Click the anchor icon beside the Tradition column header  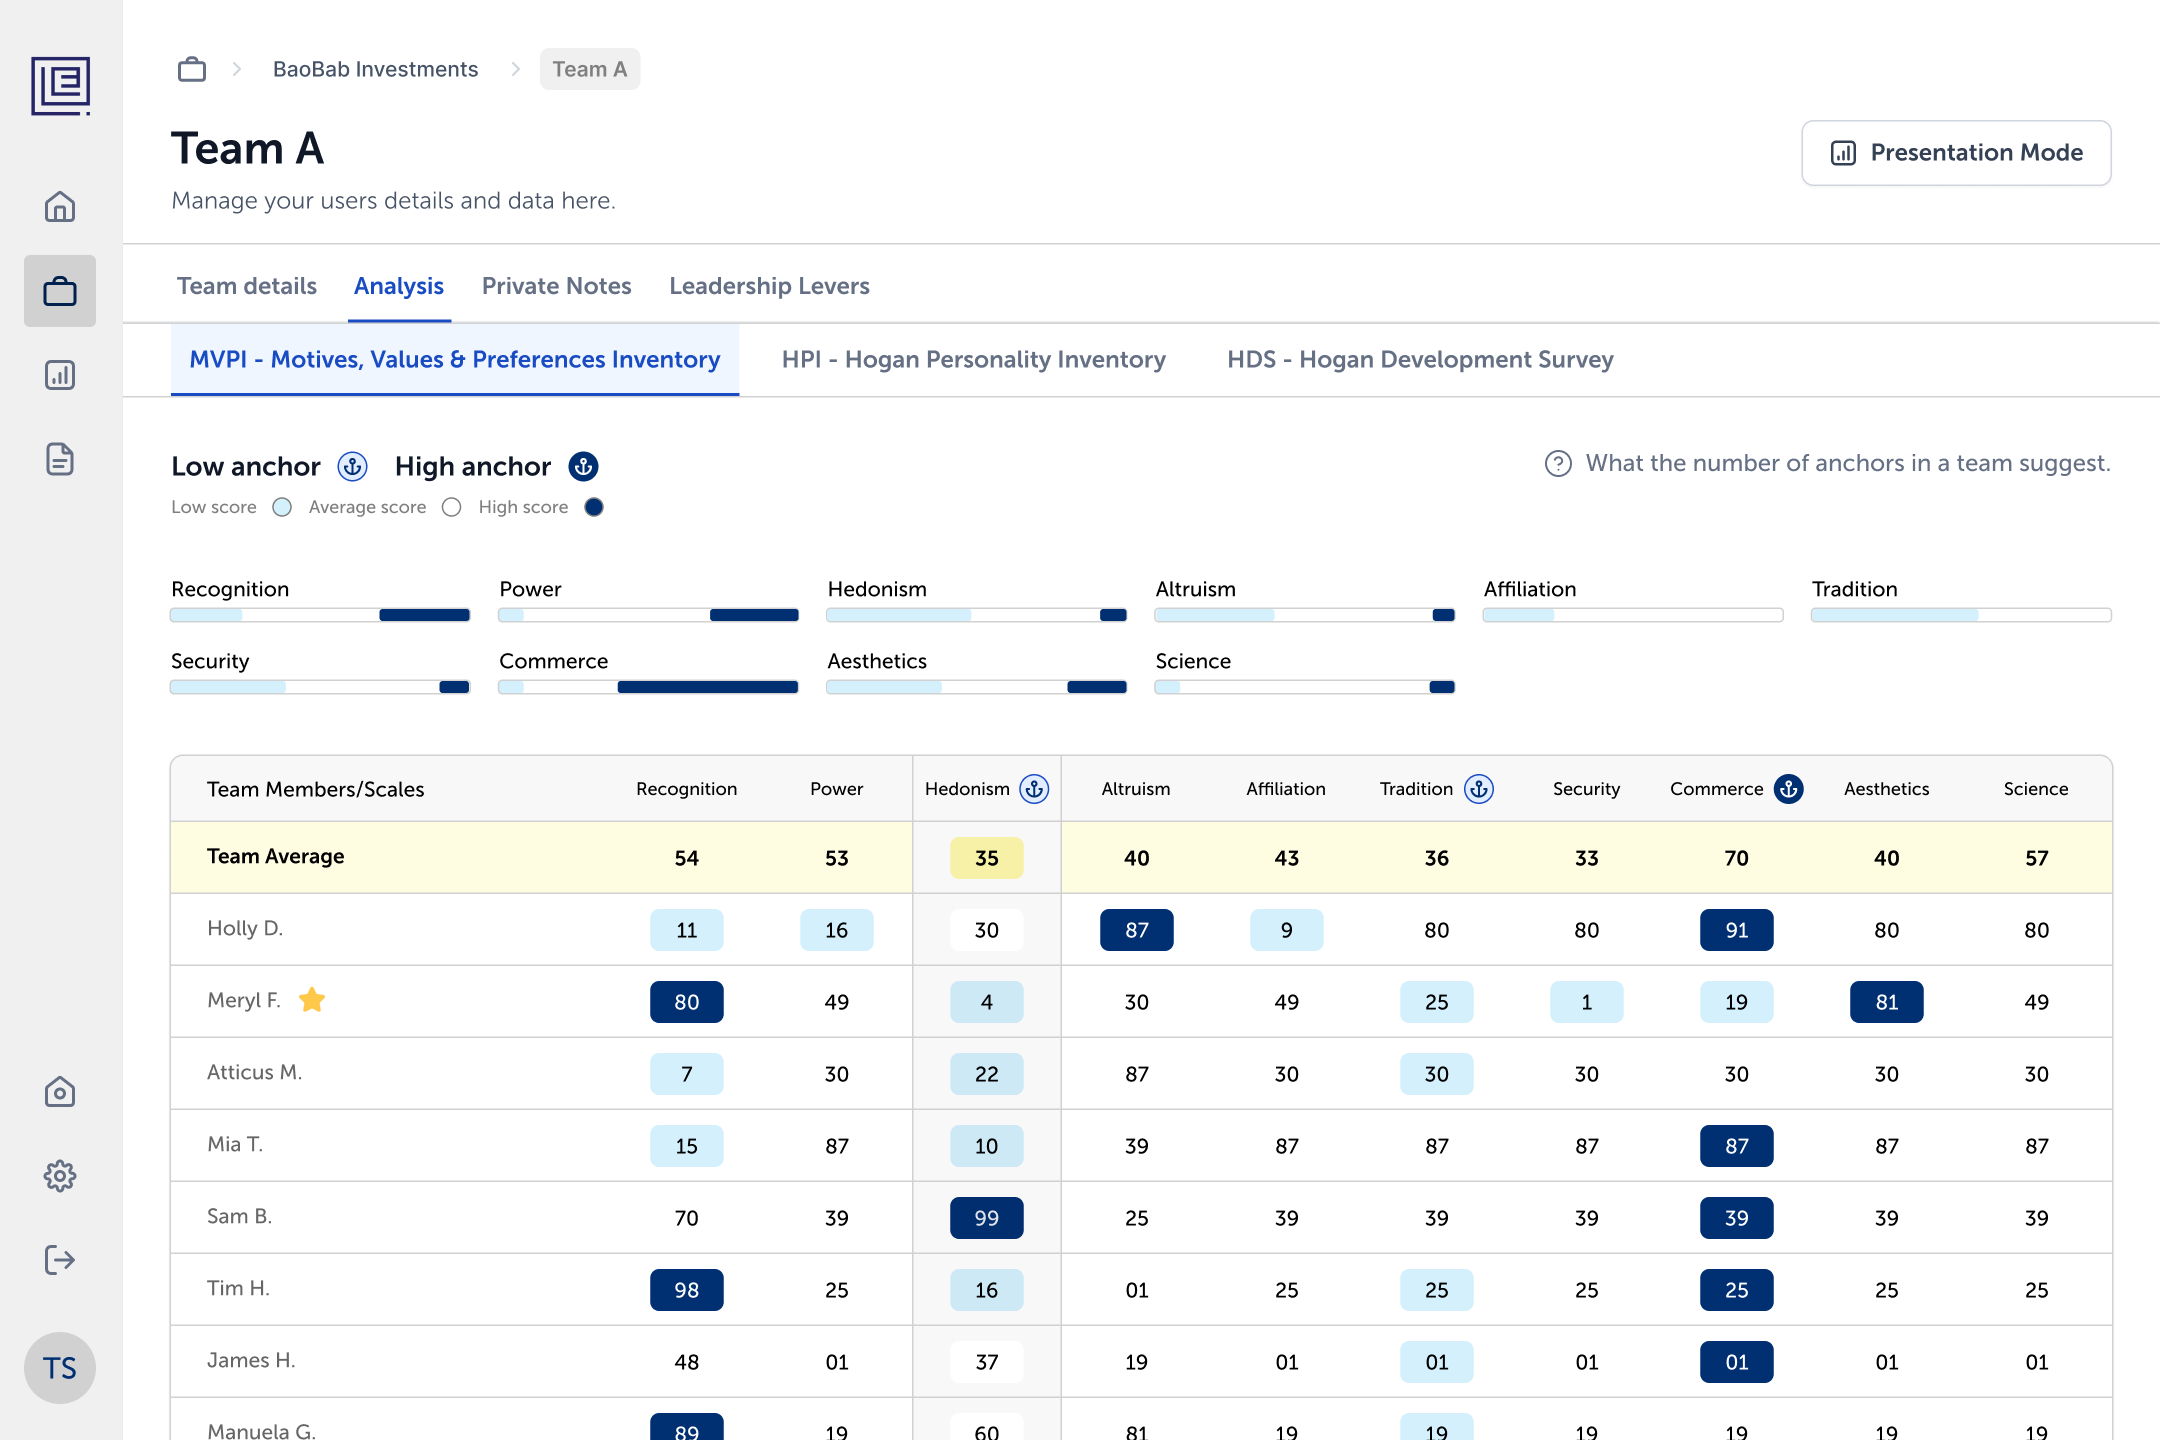tap(1479, 789)
